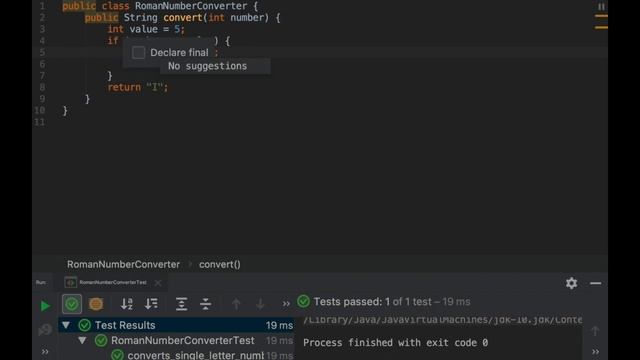Go to next failed test arrow
Image resolution: width=640 pixels, height=360 pixels.
point(260,304)
